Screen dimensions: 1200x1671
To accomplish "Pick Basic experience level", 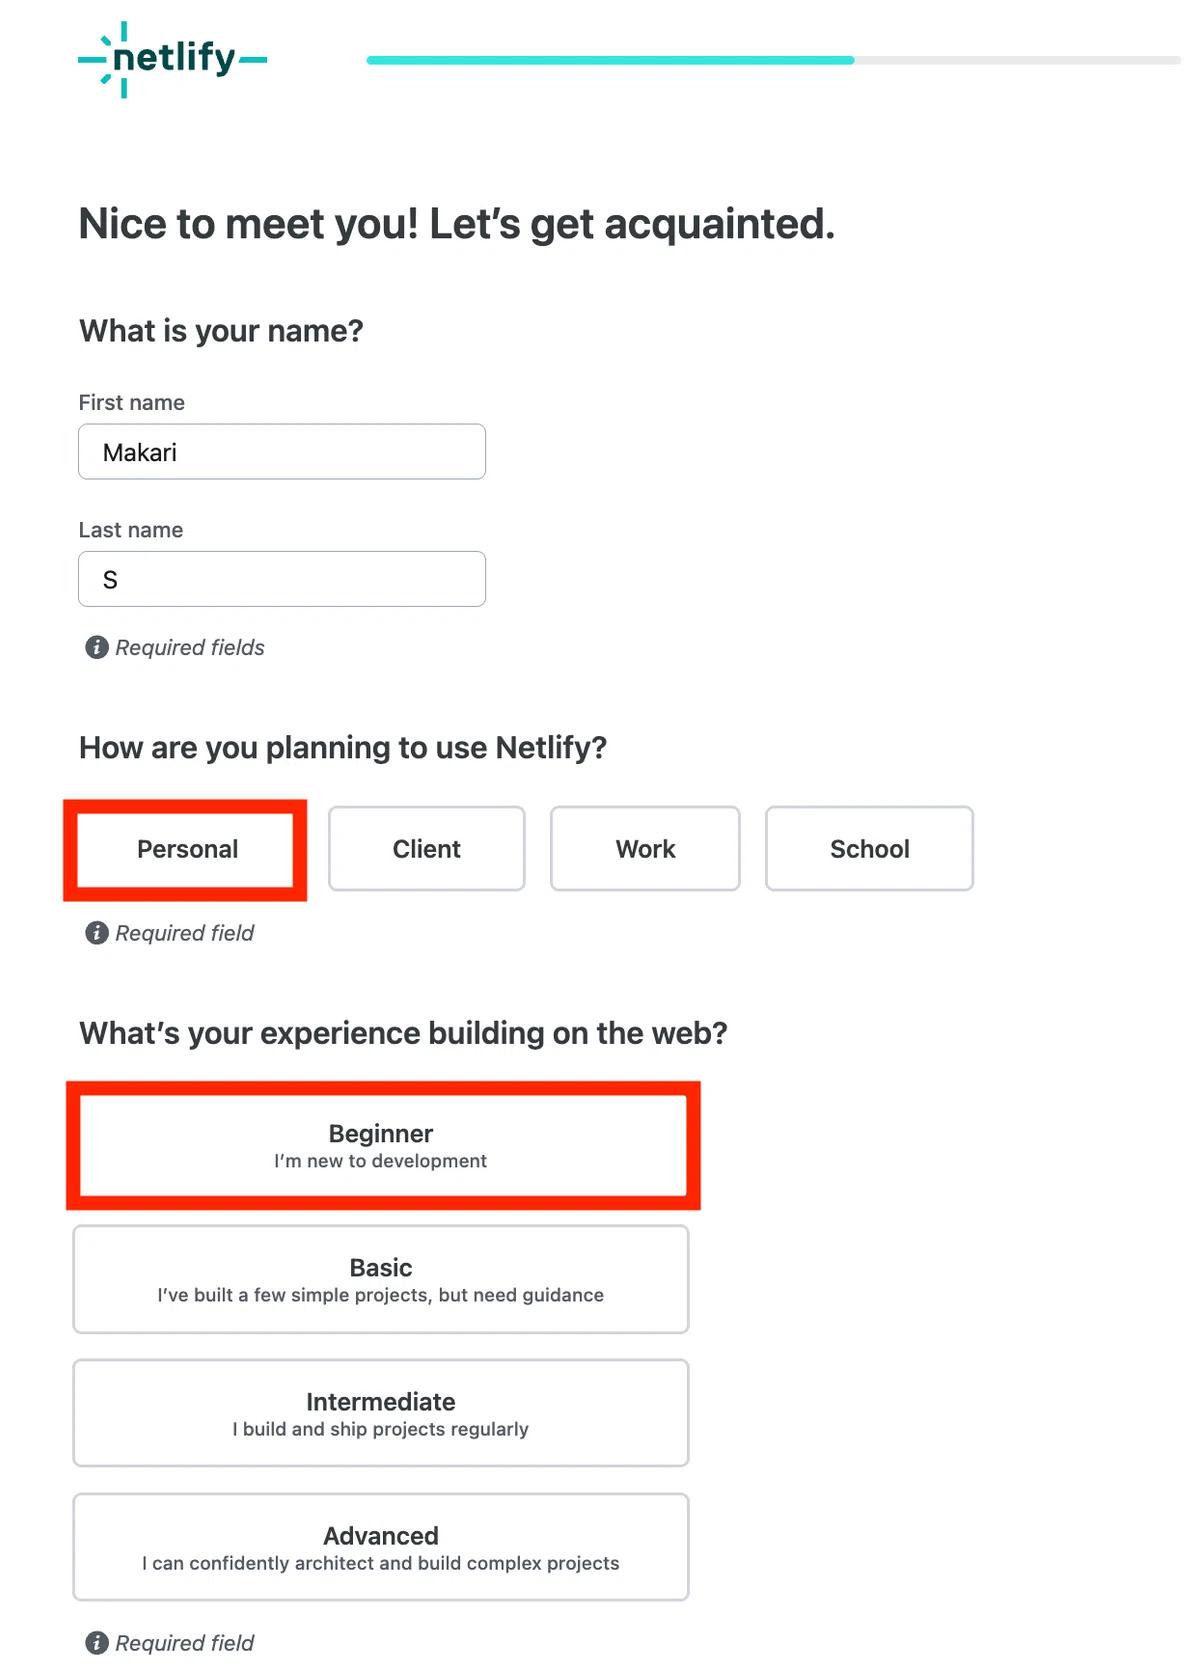I will click(x=381, y=1279).
